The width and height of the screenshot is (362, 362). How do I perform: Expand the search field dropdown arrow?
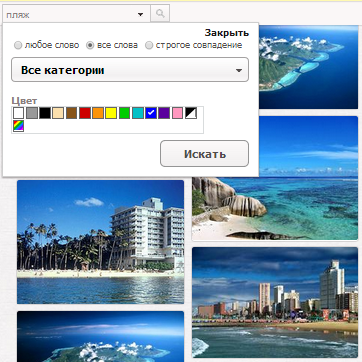pos(140,14)
